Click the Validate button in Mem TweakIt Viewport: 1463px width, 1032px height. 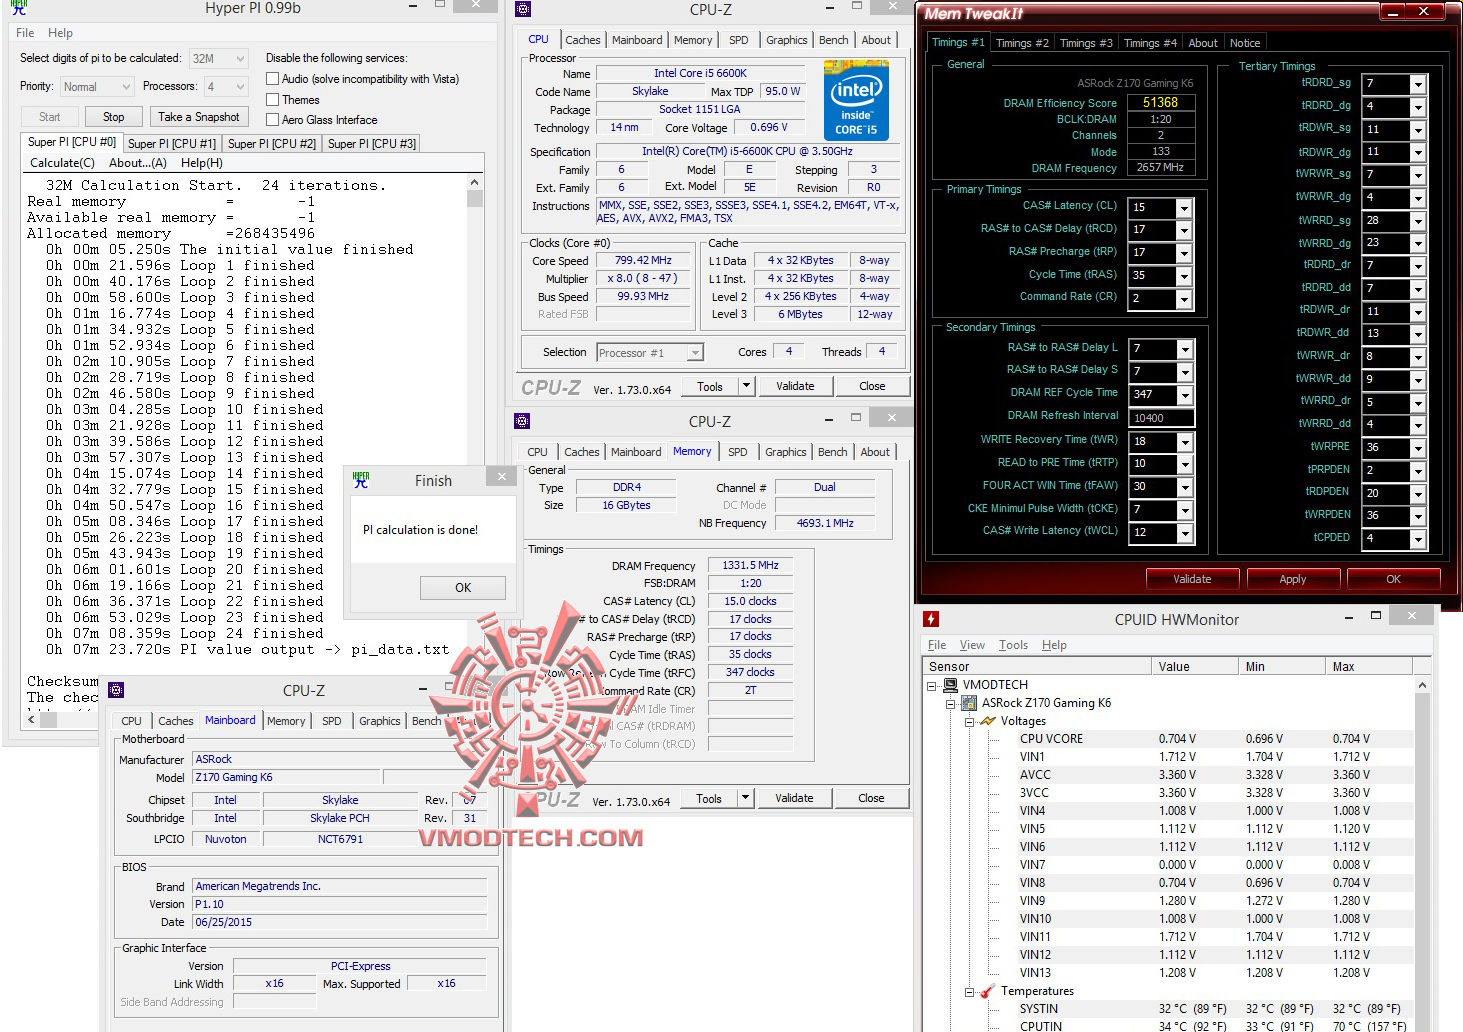click(x=1192, y=579)
